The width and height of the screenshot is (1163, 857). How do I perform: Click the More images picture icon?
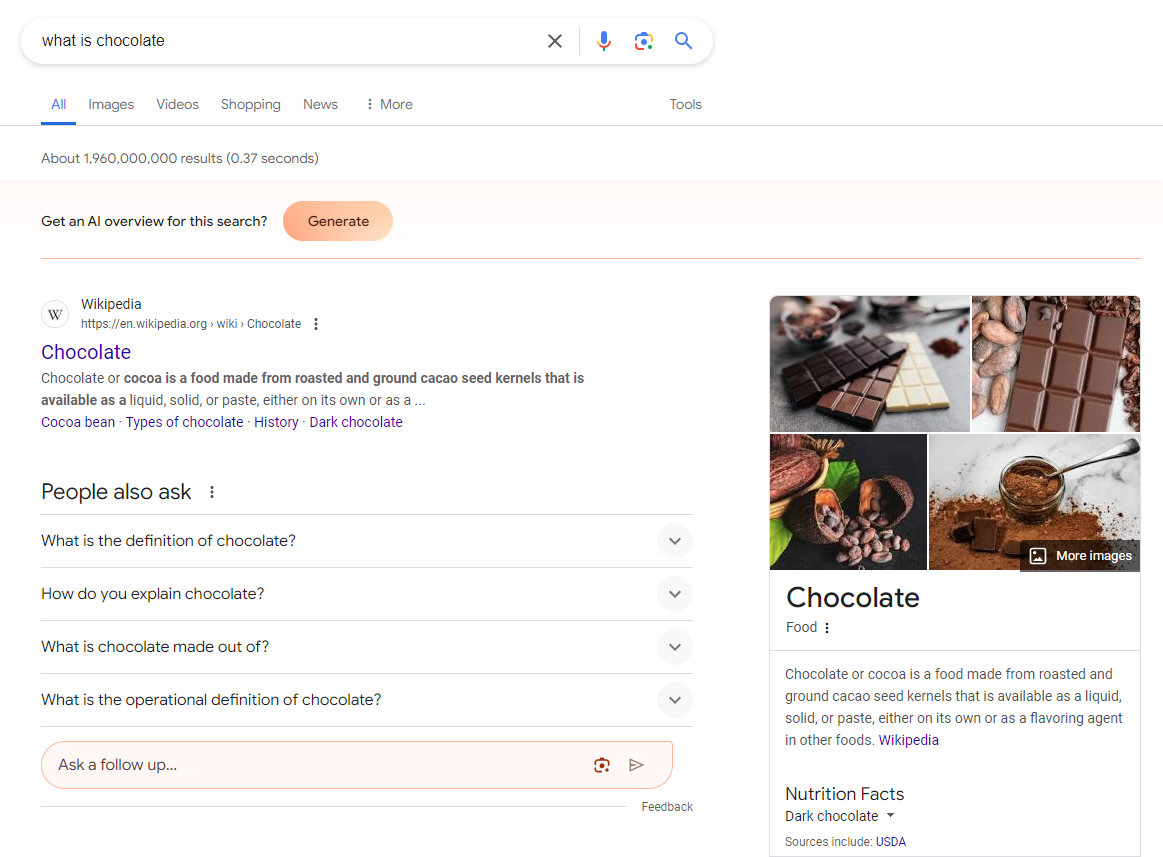tap(1038, 556)
